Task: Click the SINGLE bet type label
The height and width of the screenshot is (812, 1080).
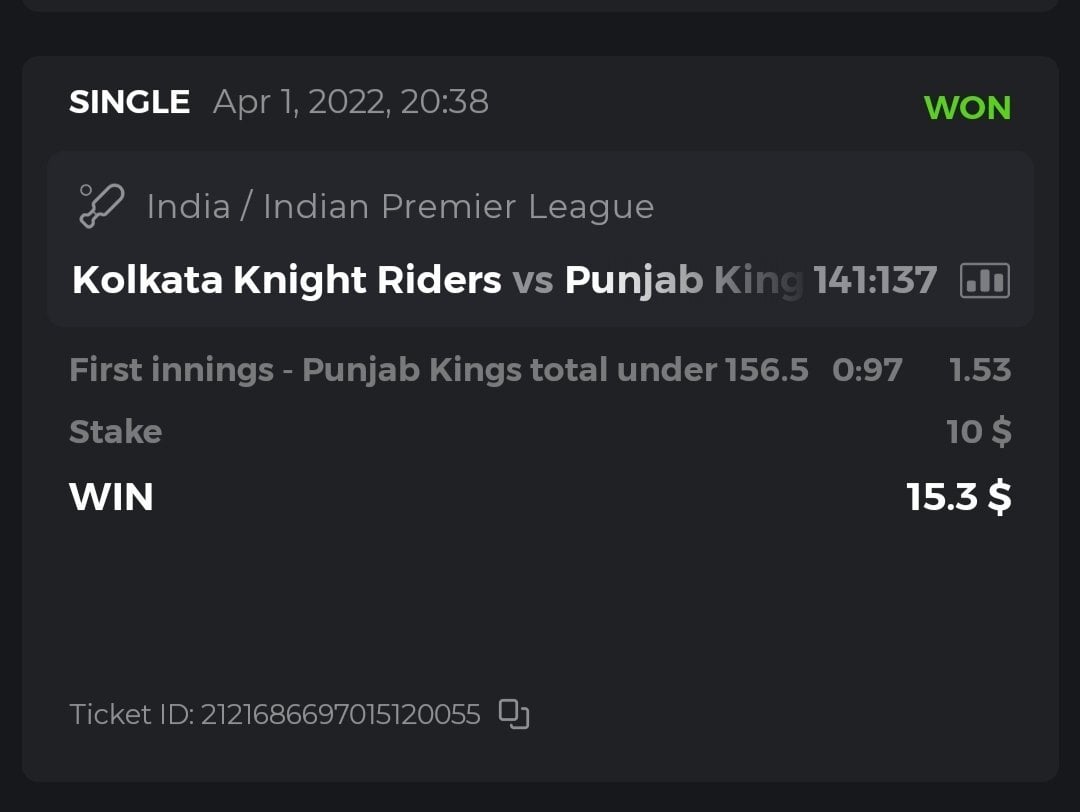Action: pyautogui.click(x=129, y=102)
